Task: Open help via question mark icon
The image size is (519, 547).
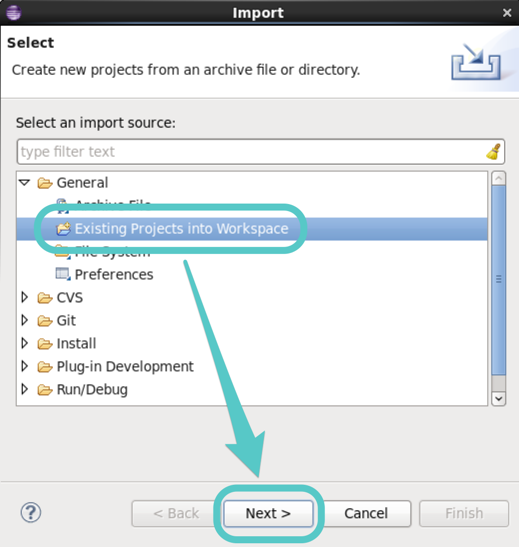Action: [31, 512]
